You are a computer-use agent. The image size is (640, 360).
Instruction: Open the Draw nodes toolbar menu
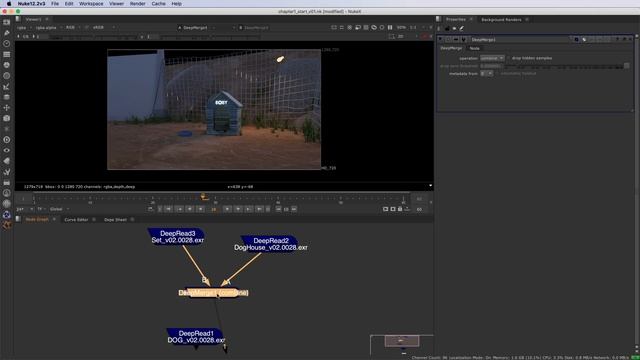(7, 33)
